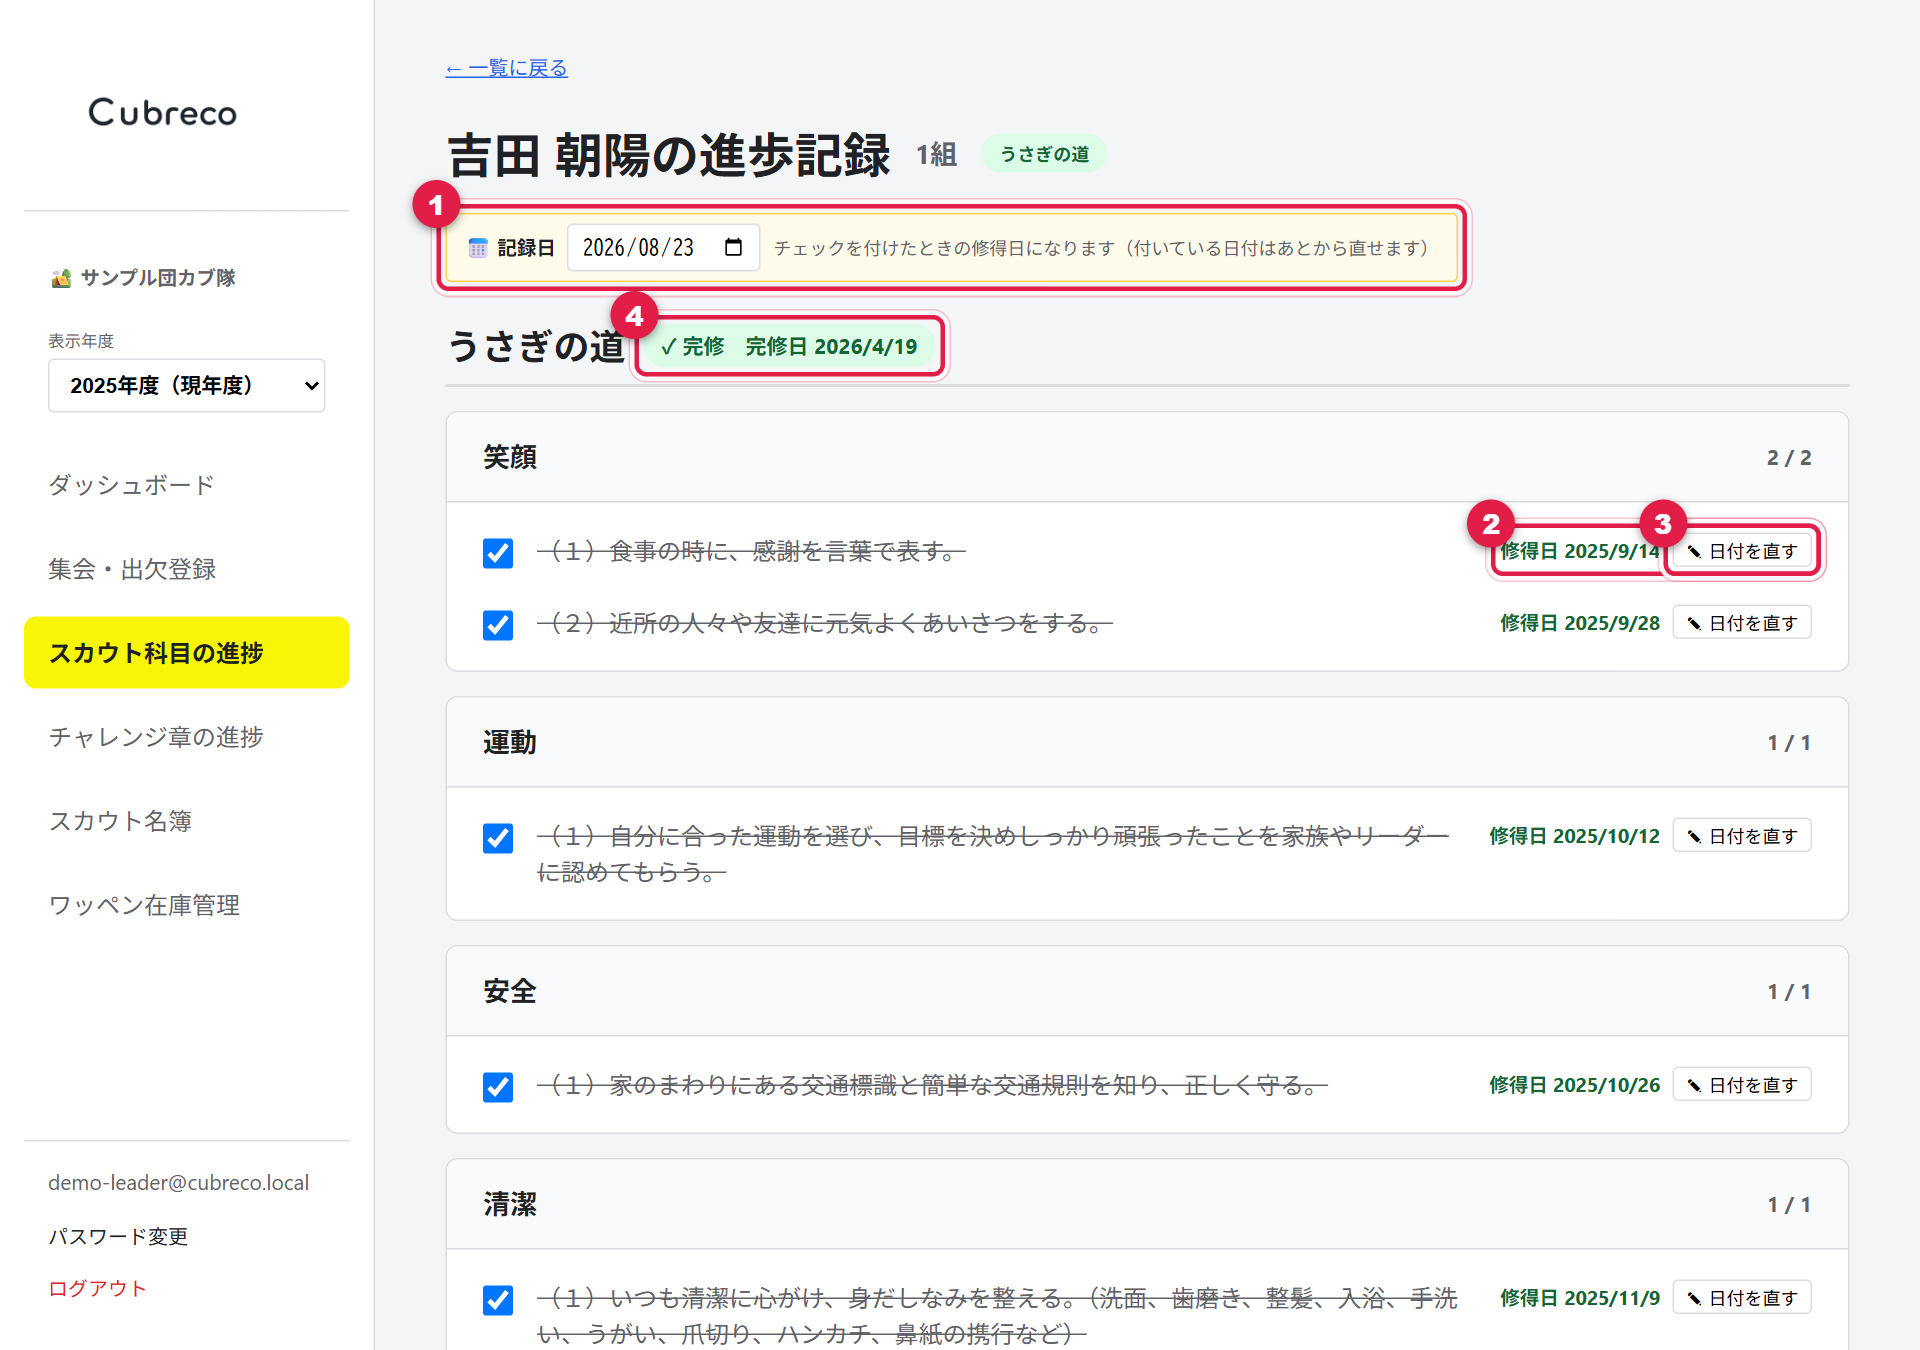Click the パスワード変更 link

(118, 1237)
